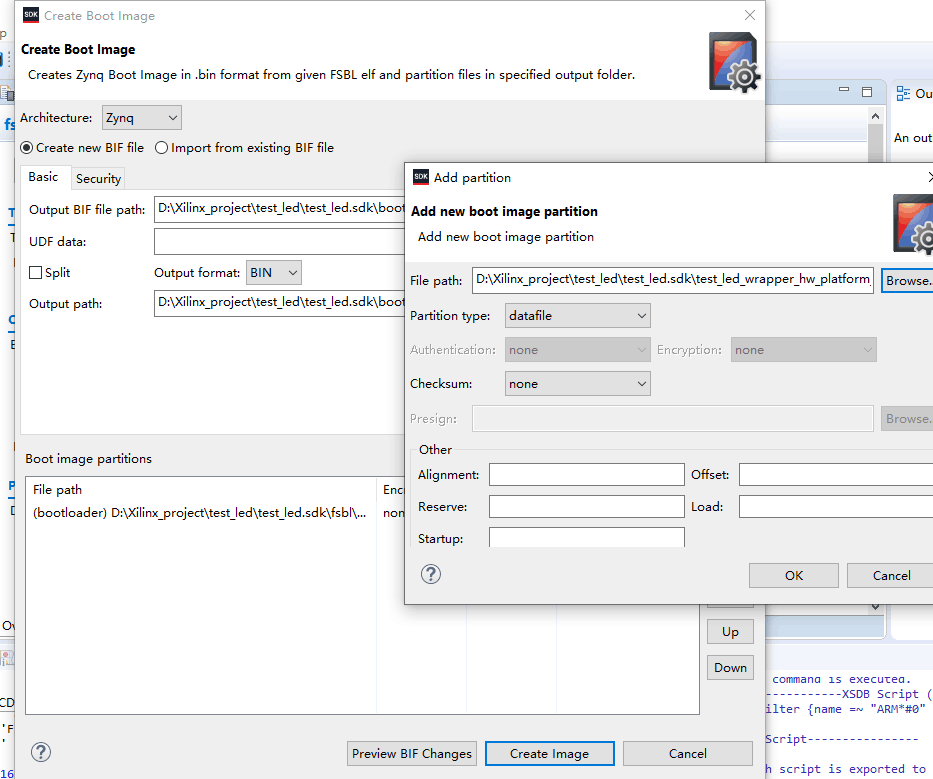Click the disabled Presign Browse button
This screenshot has height=779, width=933.
(907, 418)
